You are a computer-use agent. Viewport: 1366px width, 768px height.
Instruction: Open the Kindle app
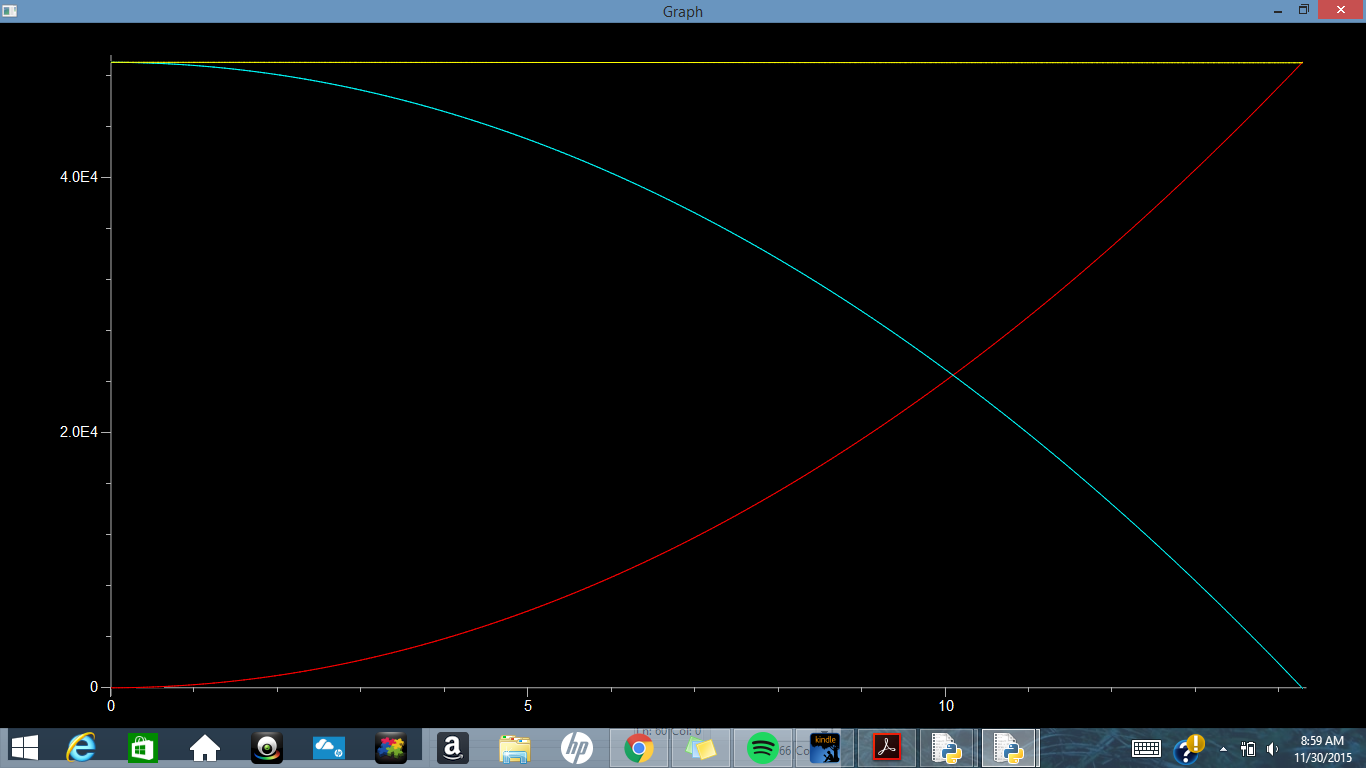tap(825, 747)
